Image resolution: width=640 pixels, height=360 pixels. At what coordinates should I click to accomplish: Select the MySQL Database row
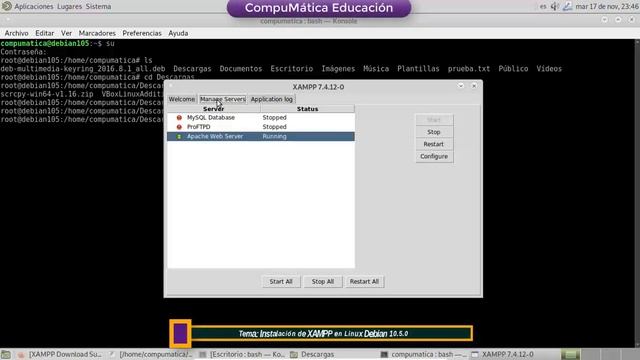[261, 118]
